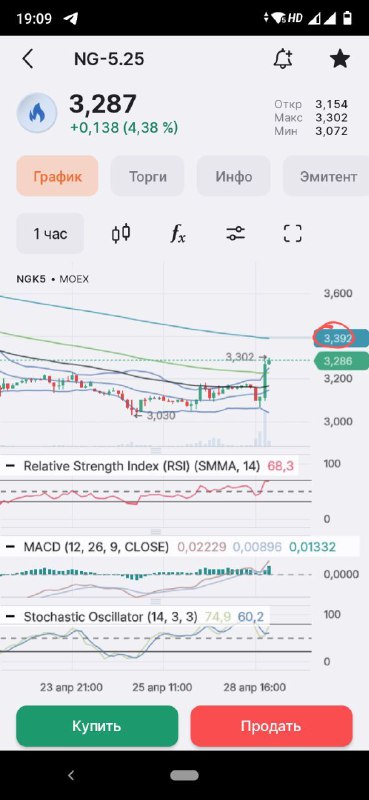
Task: Collapse the RSI indicator panel
Action: 10,465
